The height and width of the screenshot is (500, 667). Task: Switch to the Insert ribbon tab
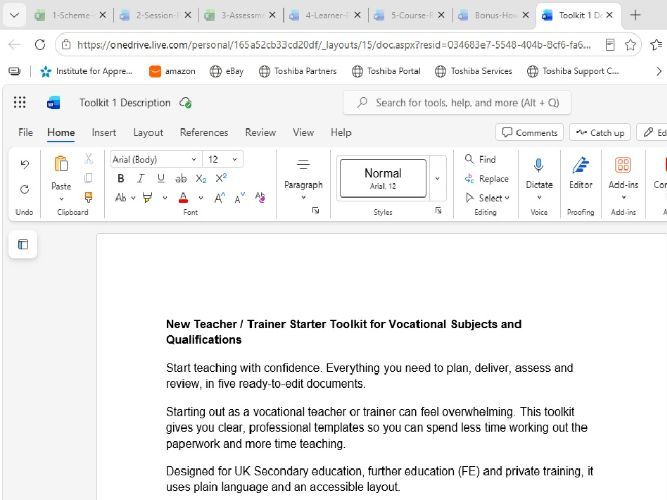coord(104,132)
